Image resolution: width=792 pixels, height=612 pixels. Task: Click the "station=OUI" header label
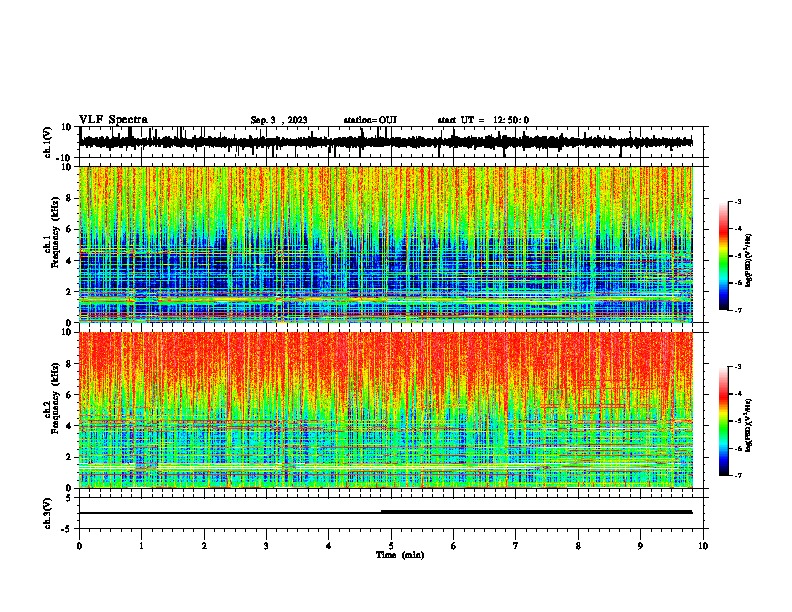[x=370, y=120]
